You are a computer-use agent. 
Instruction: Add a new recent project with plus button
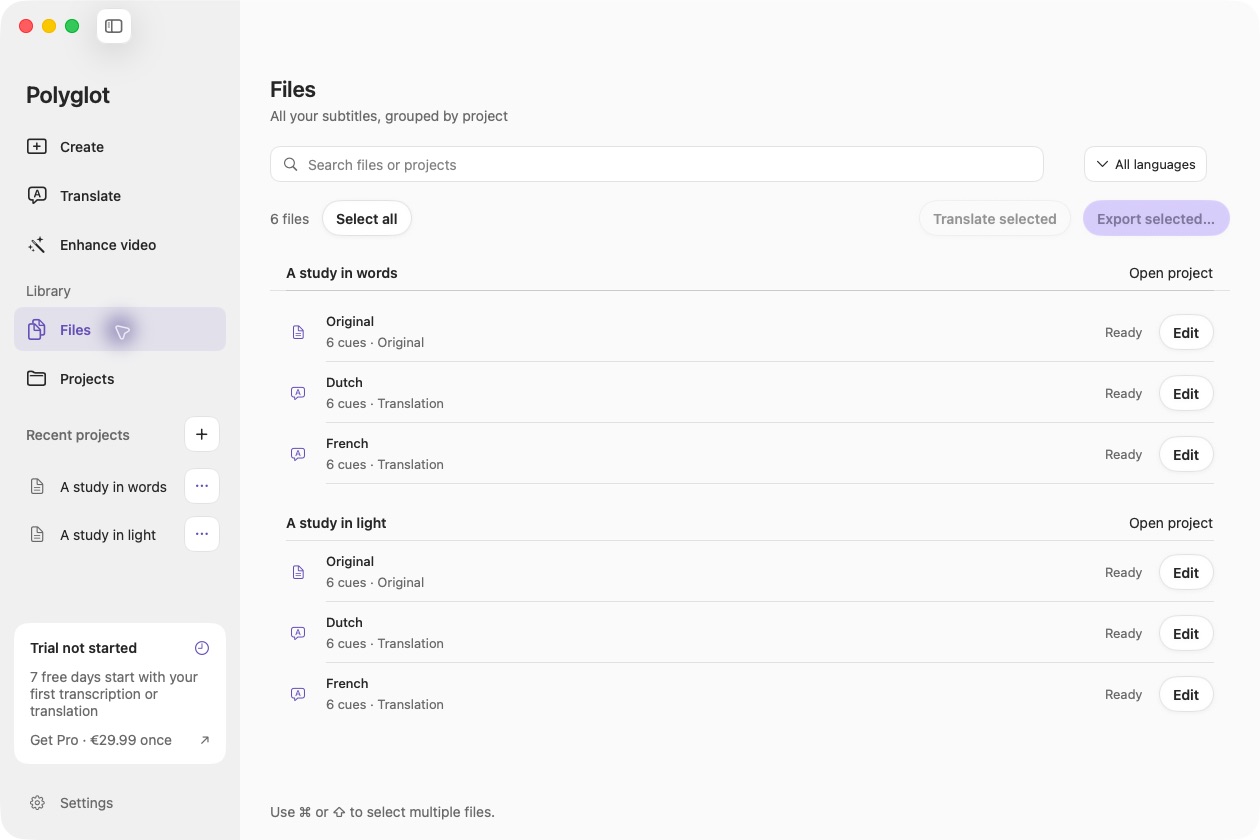202,434
